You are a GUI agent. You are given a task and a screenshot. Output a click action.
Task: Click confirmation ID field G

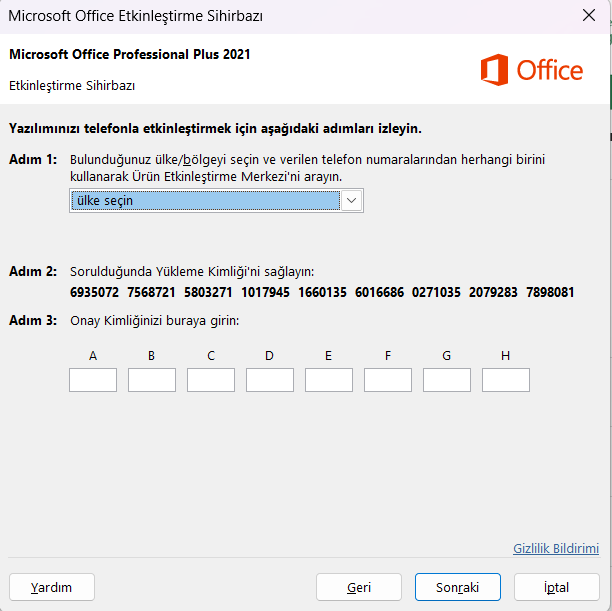click(447, 380)
